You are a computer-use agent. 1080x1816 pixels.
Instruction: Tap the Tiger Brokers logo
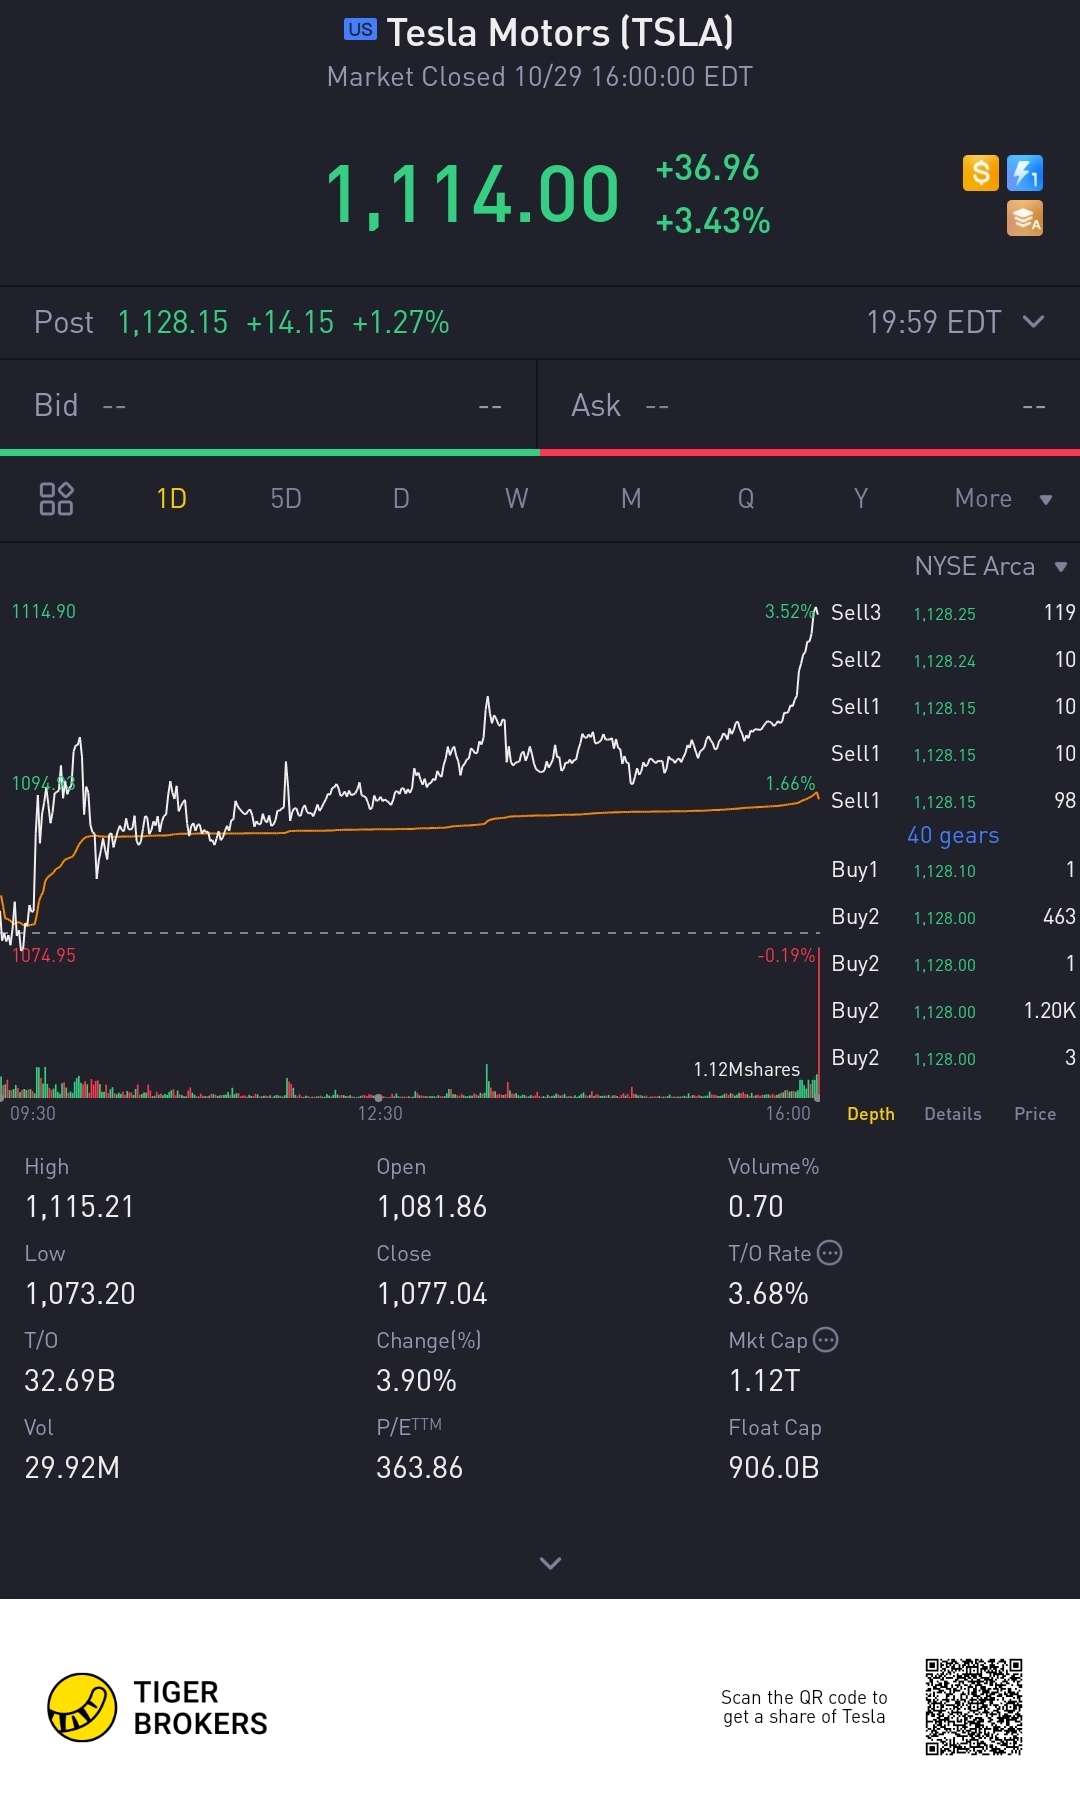(157, 1707)
